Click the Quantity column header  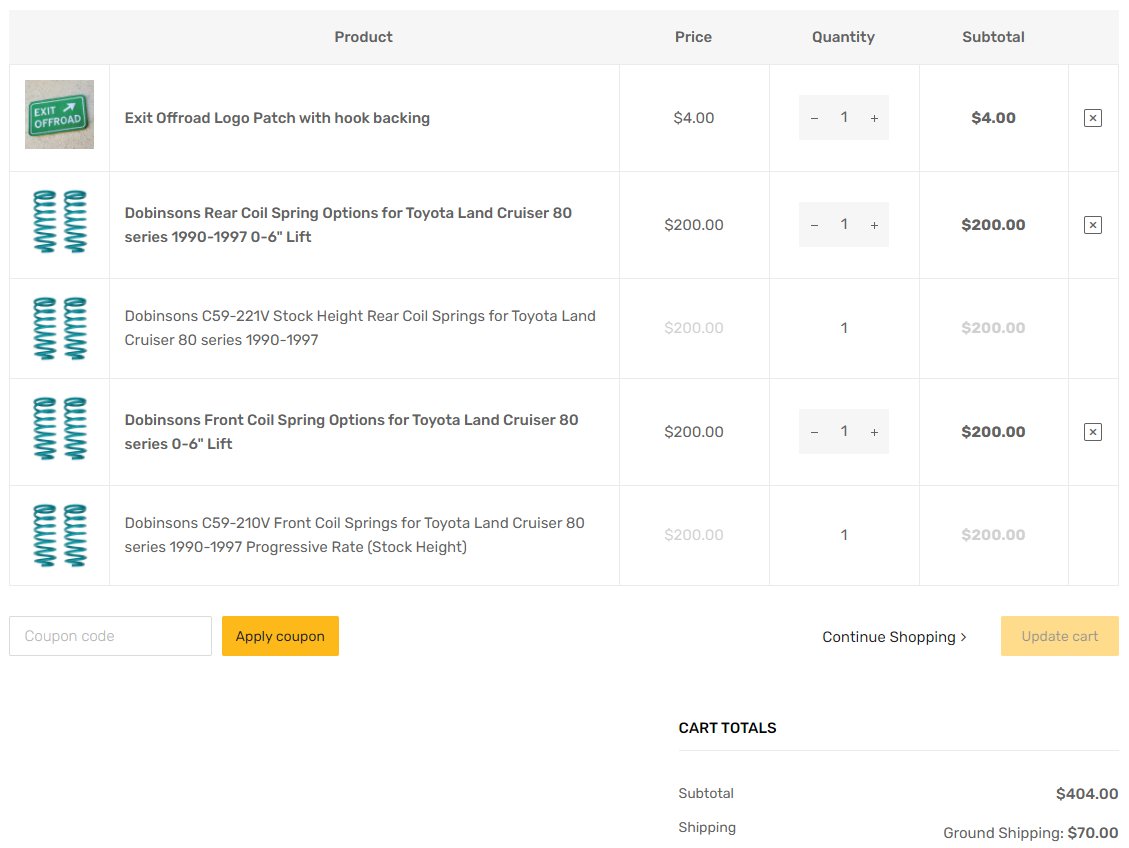coord(843,37)
